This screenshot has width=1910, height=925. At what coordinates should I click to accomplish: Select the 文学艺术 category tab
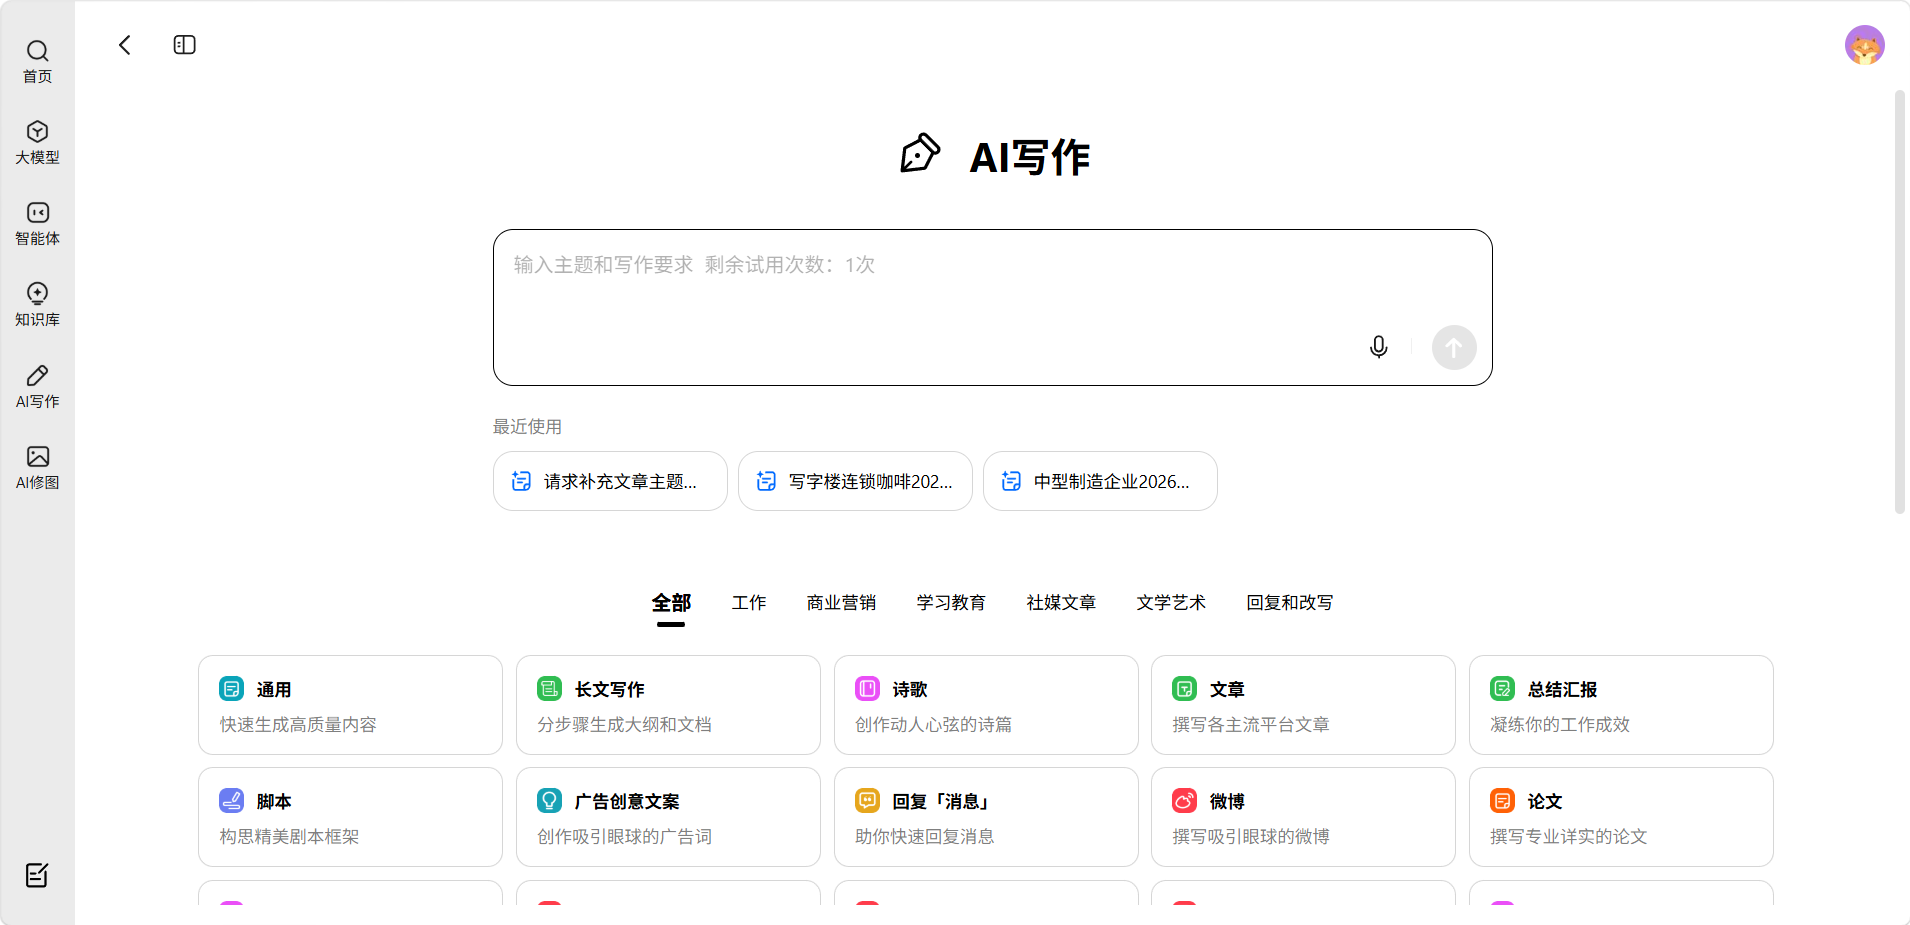pyautogui.click(x=1171, y=603)
